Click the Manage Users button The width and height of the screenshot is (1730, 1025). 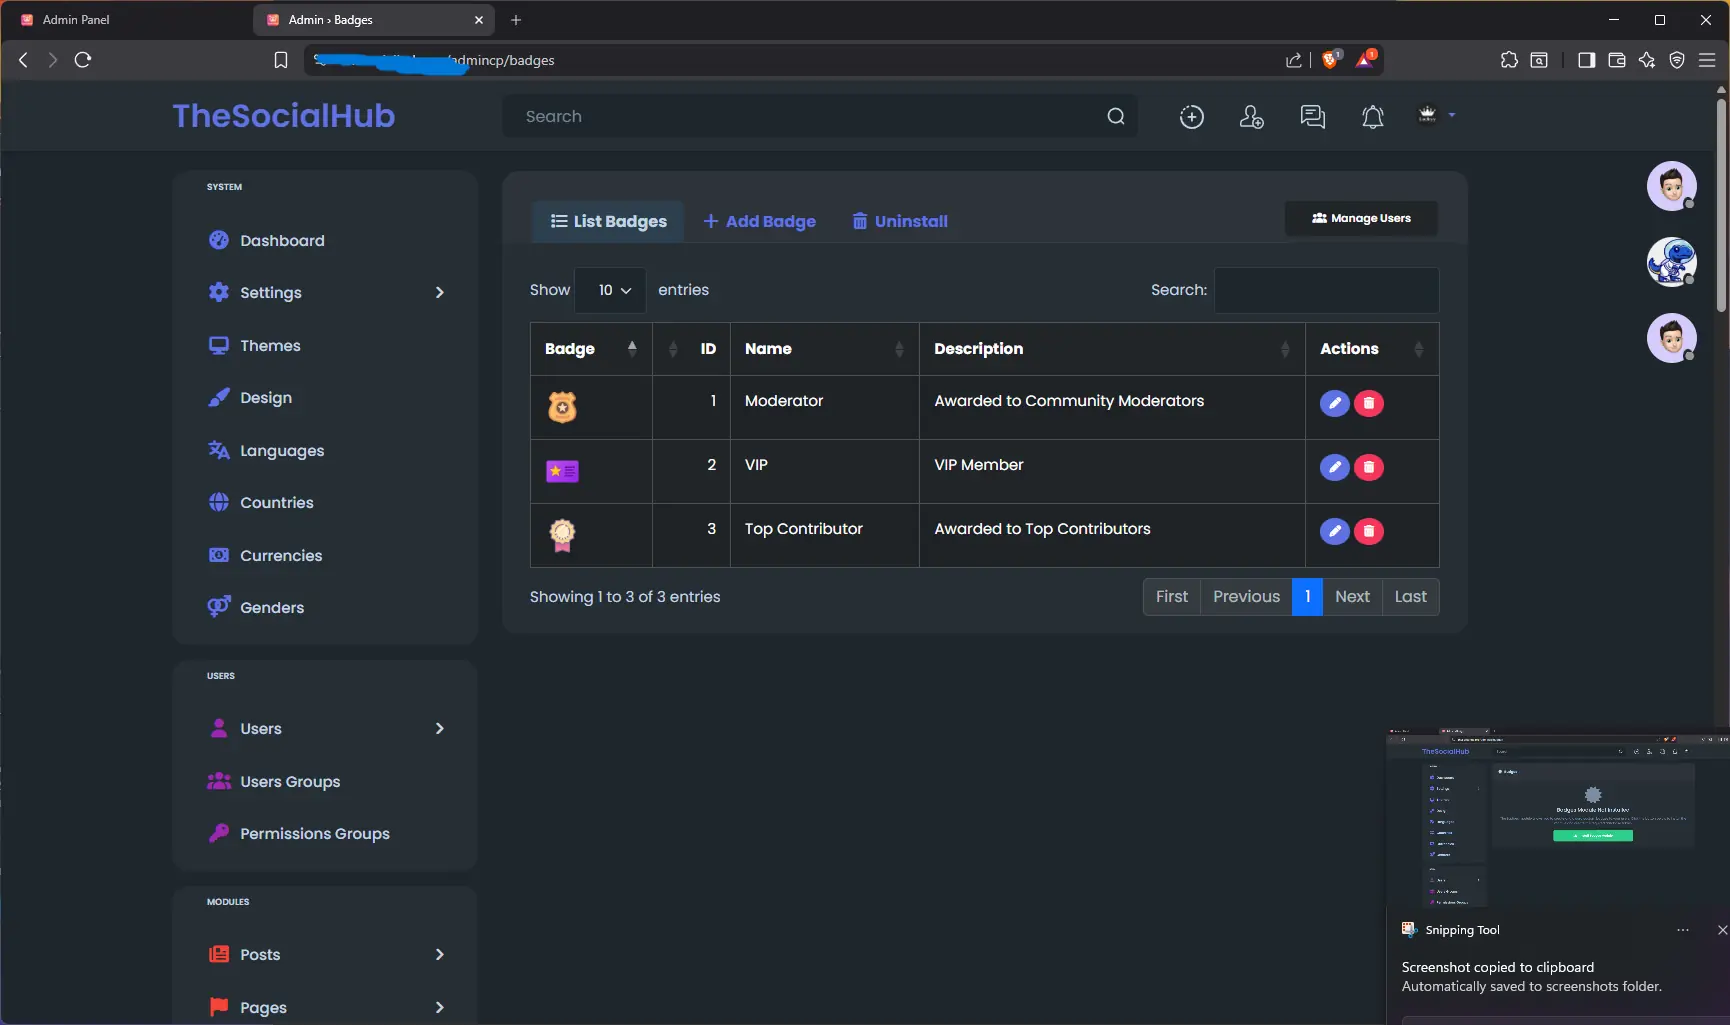[x=1361, y=218]
